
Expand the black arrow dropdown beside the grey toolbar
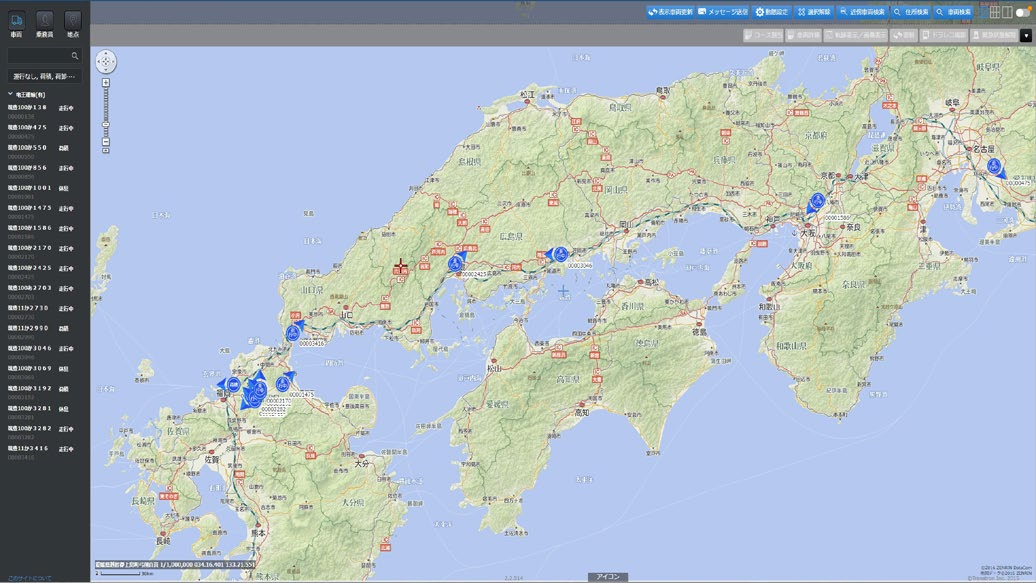(x=1025, y=36)
